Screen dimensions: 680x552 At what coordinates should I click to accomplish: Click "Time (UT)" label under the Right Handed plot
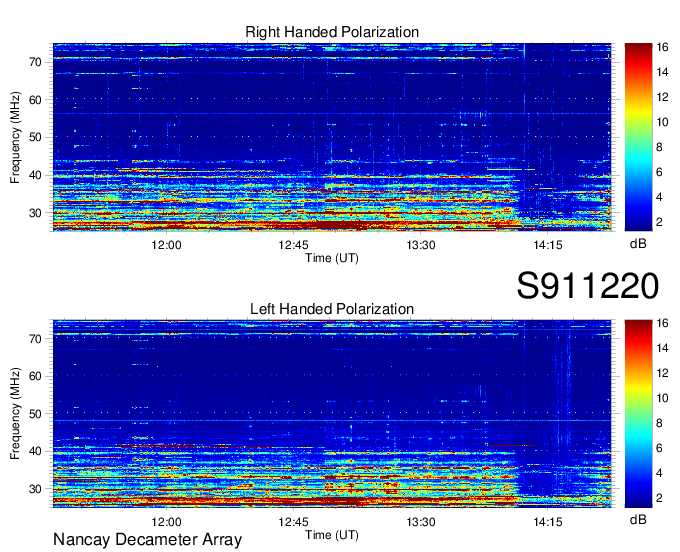click(332, 258)
